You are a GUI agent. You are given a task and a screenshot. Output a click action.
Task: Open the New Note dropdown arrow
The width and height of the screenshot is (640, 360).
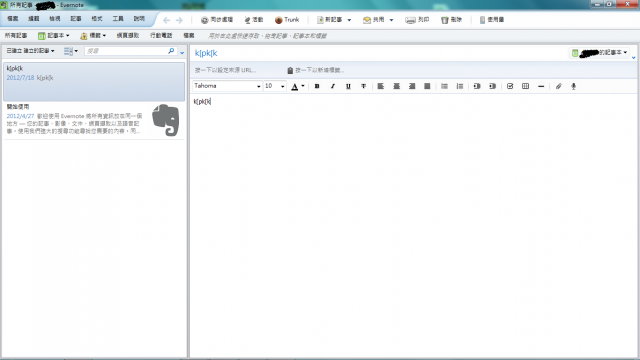click(x=349, y=20)
